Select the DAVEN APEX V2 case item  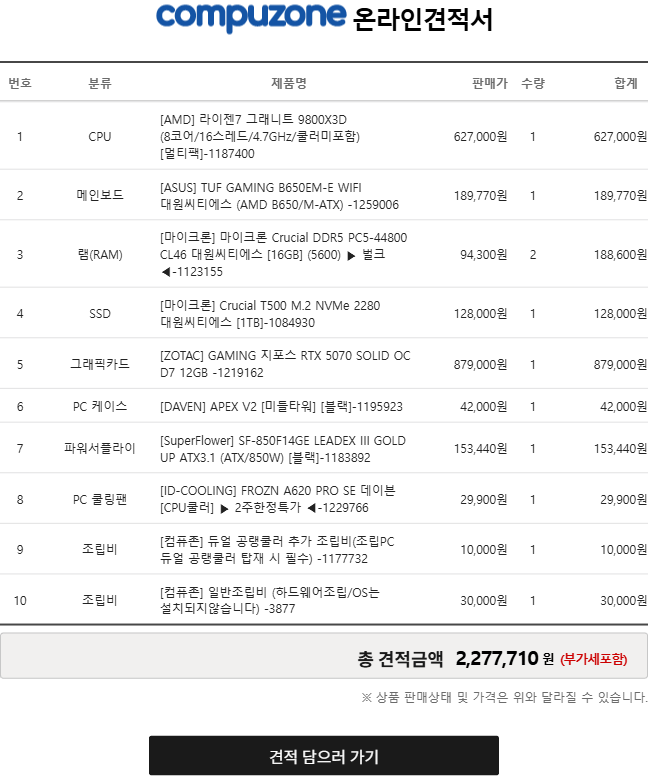click(x=281, y=406)
